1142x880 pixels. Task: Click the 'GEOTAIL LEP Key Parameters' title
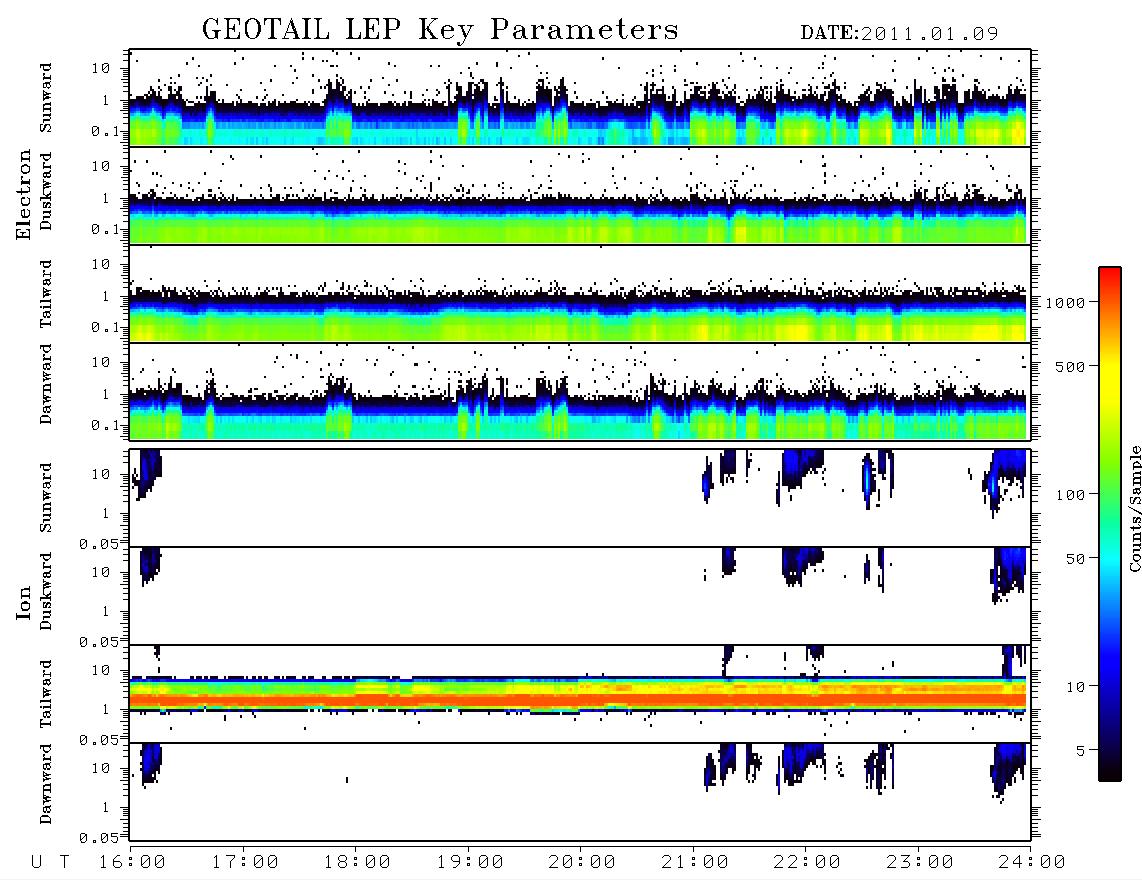[x=440, y=30]
